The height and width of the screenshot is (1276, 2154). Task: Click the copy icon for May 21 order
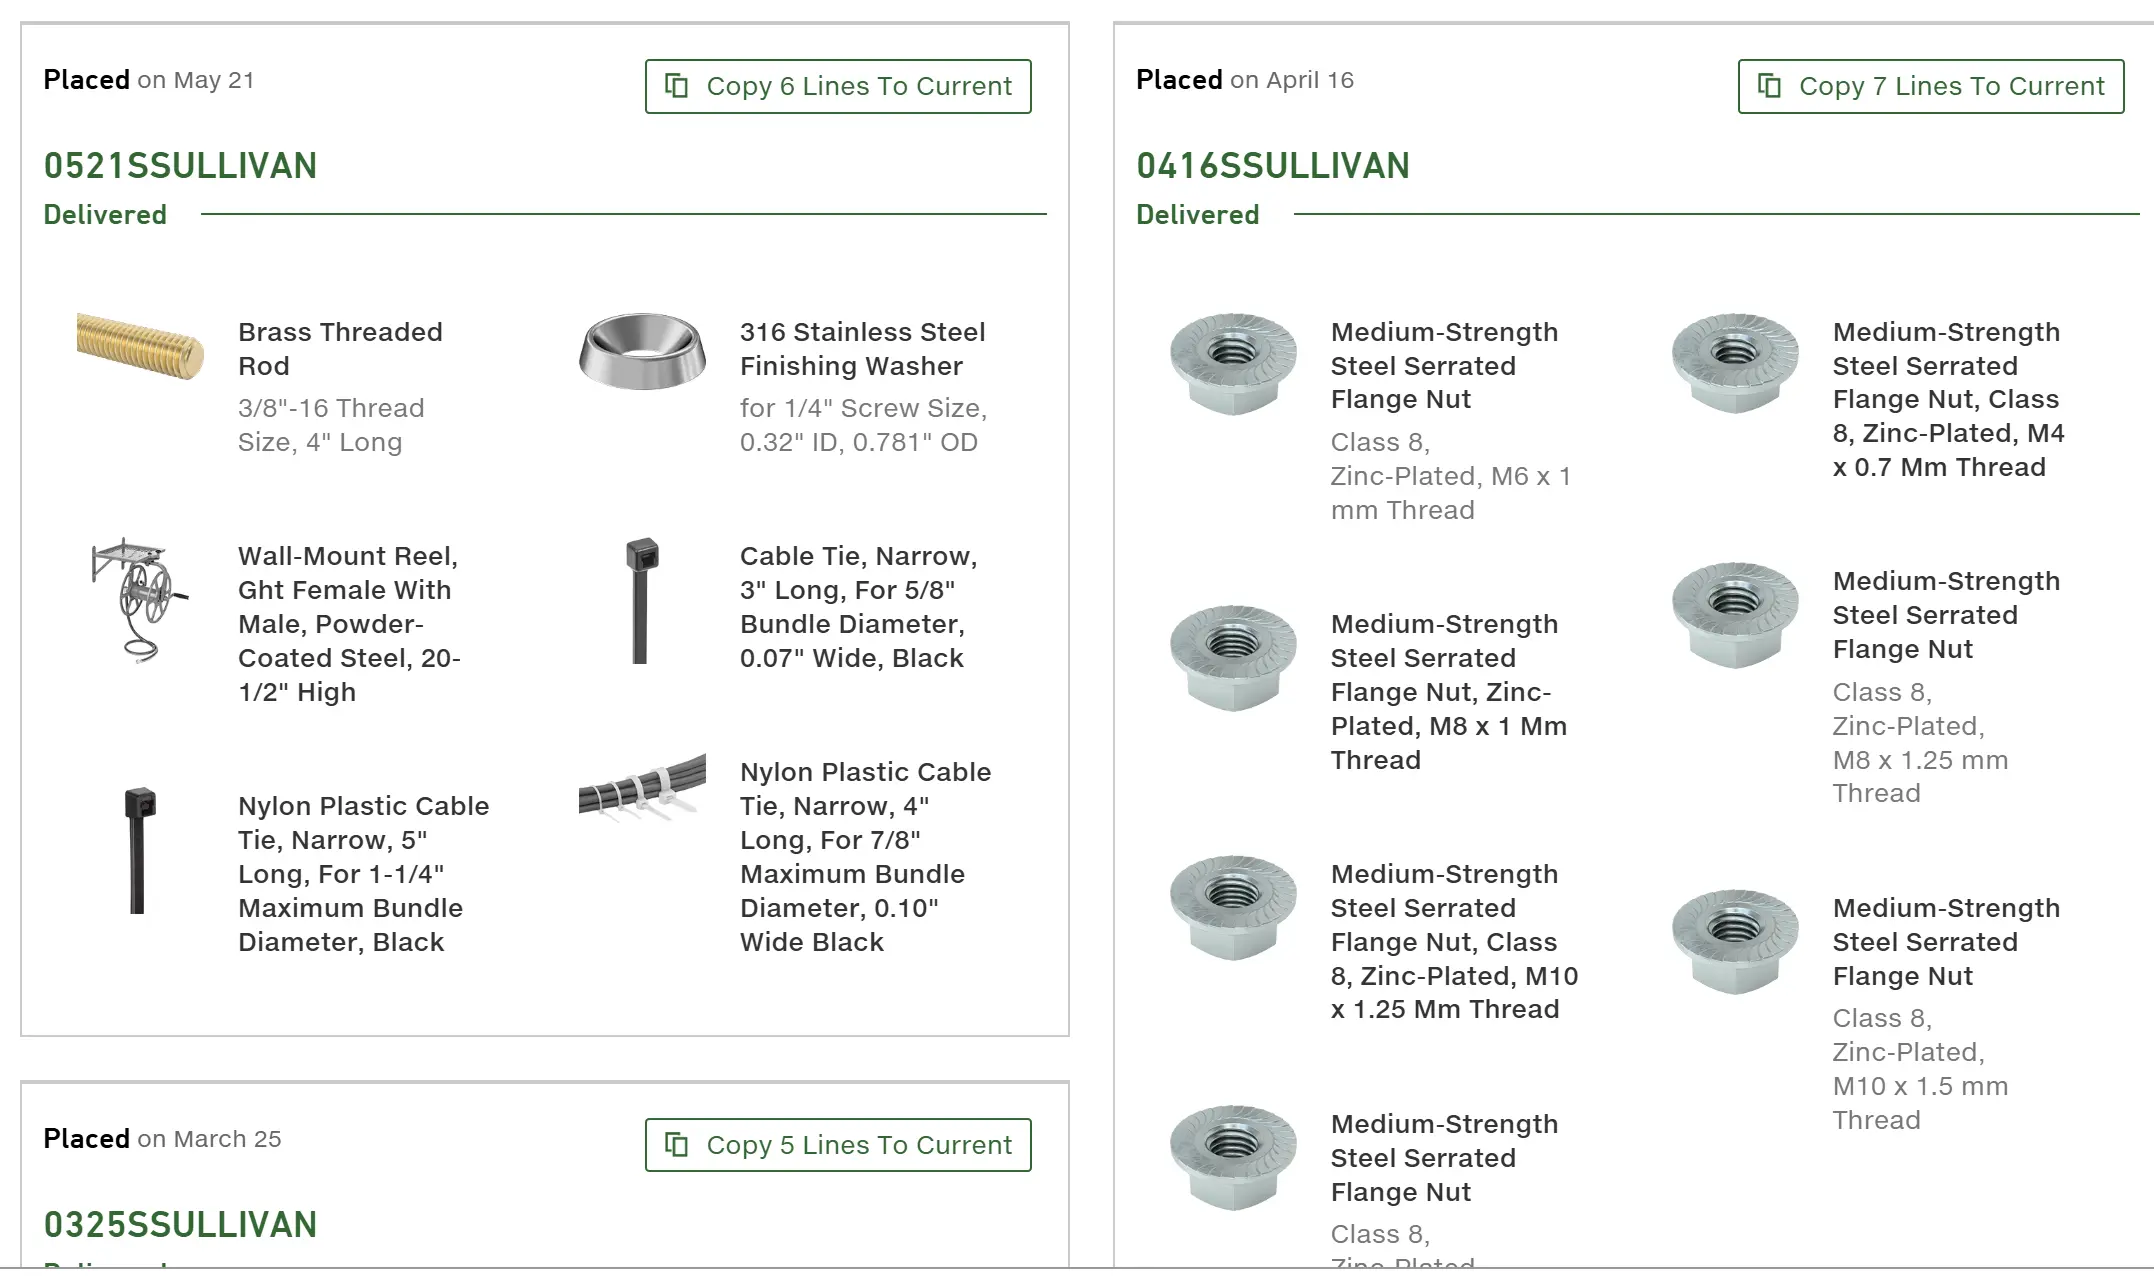pyautogui.click(x=677, y=86)
